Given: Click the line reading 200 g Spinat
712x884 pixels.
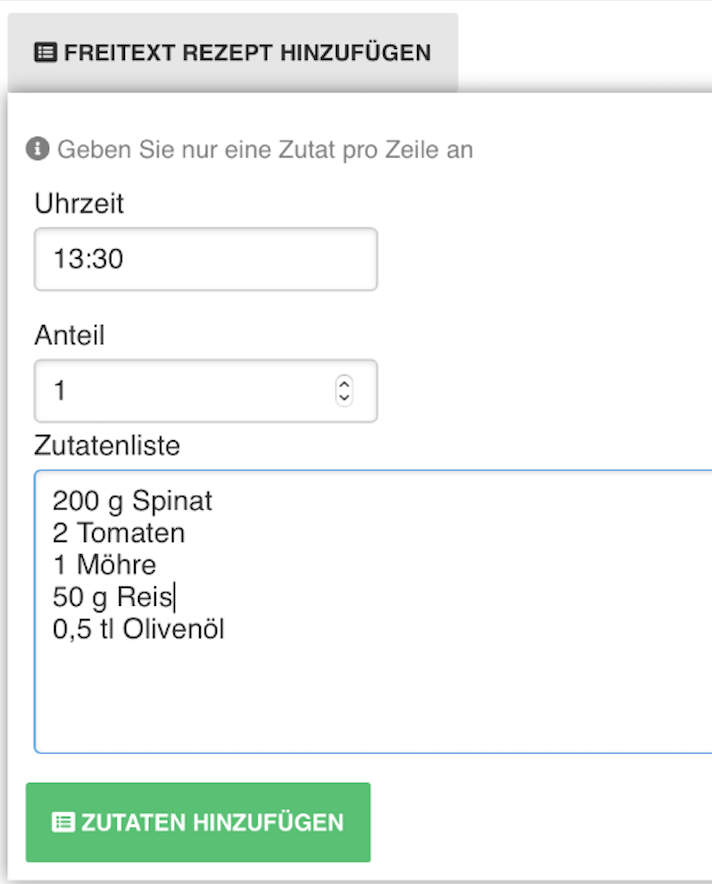Looking at the screenshot, I should click(131, 501).
